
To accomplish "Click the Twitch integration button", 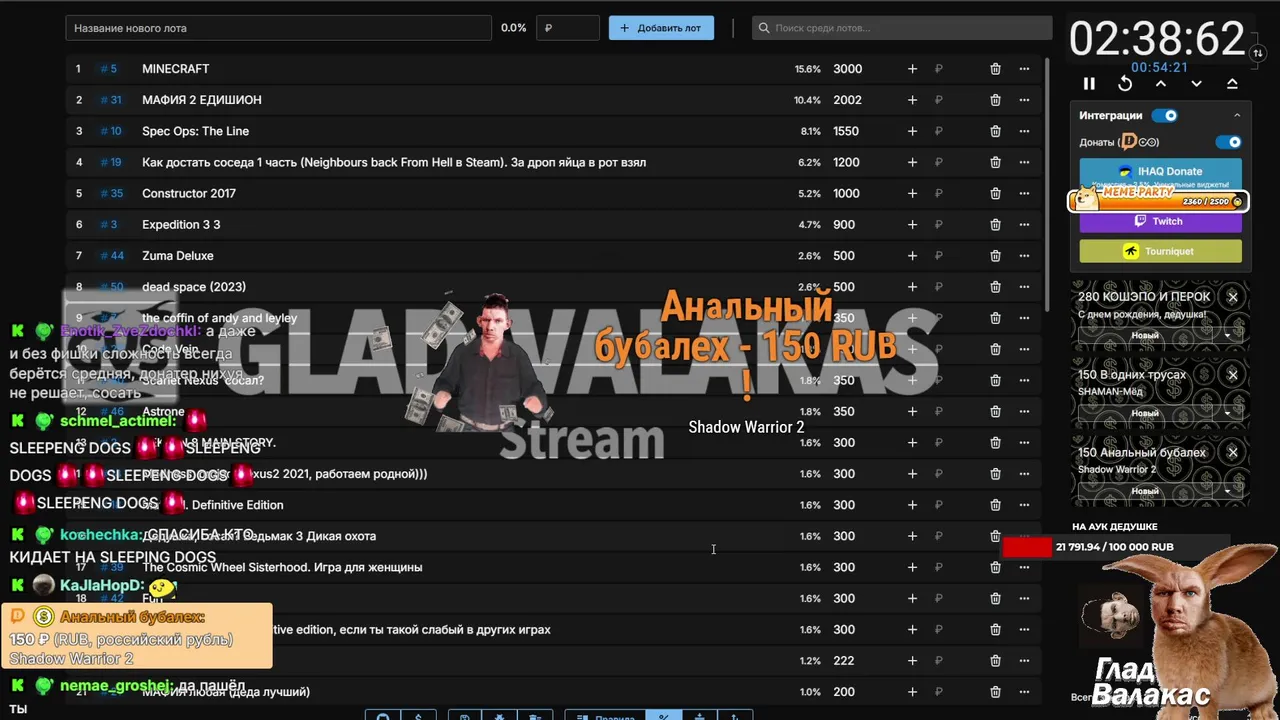I will [x=1160, y=222].
